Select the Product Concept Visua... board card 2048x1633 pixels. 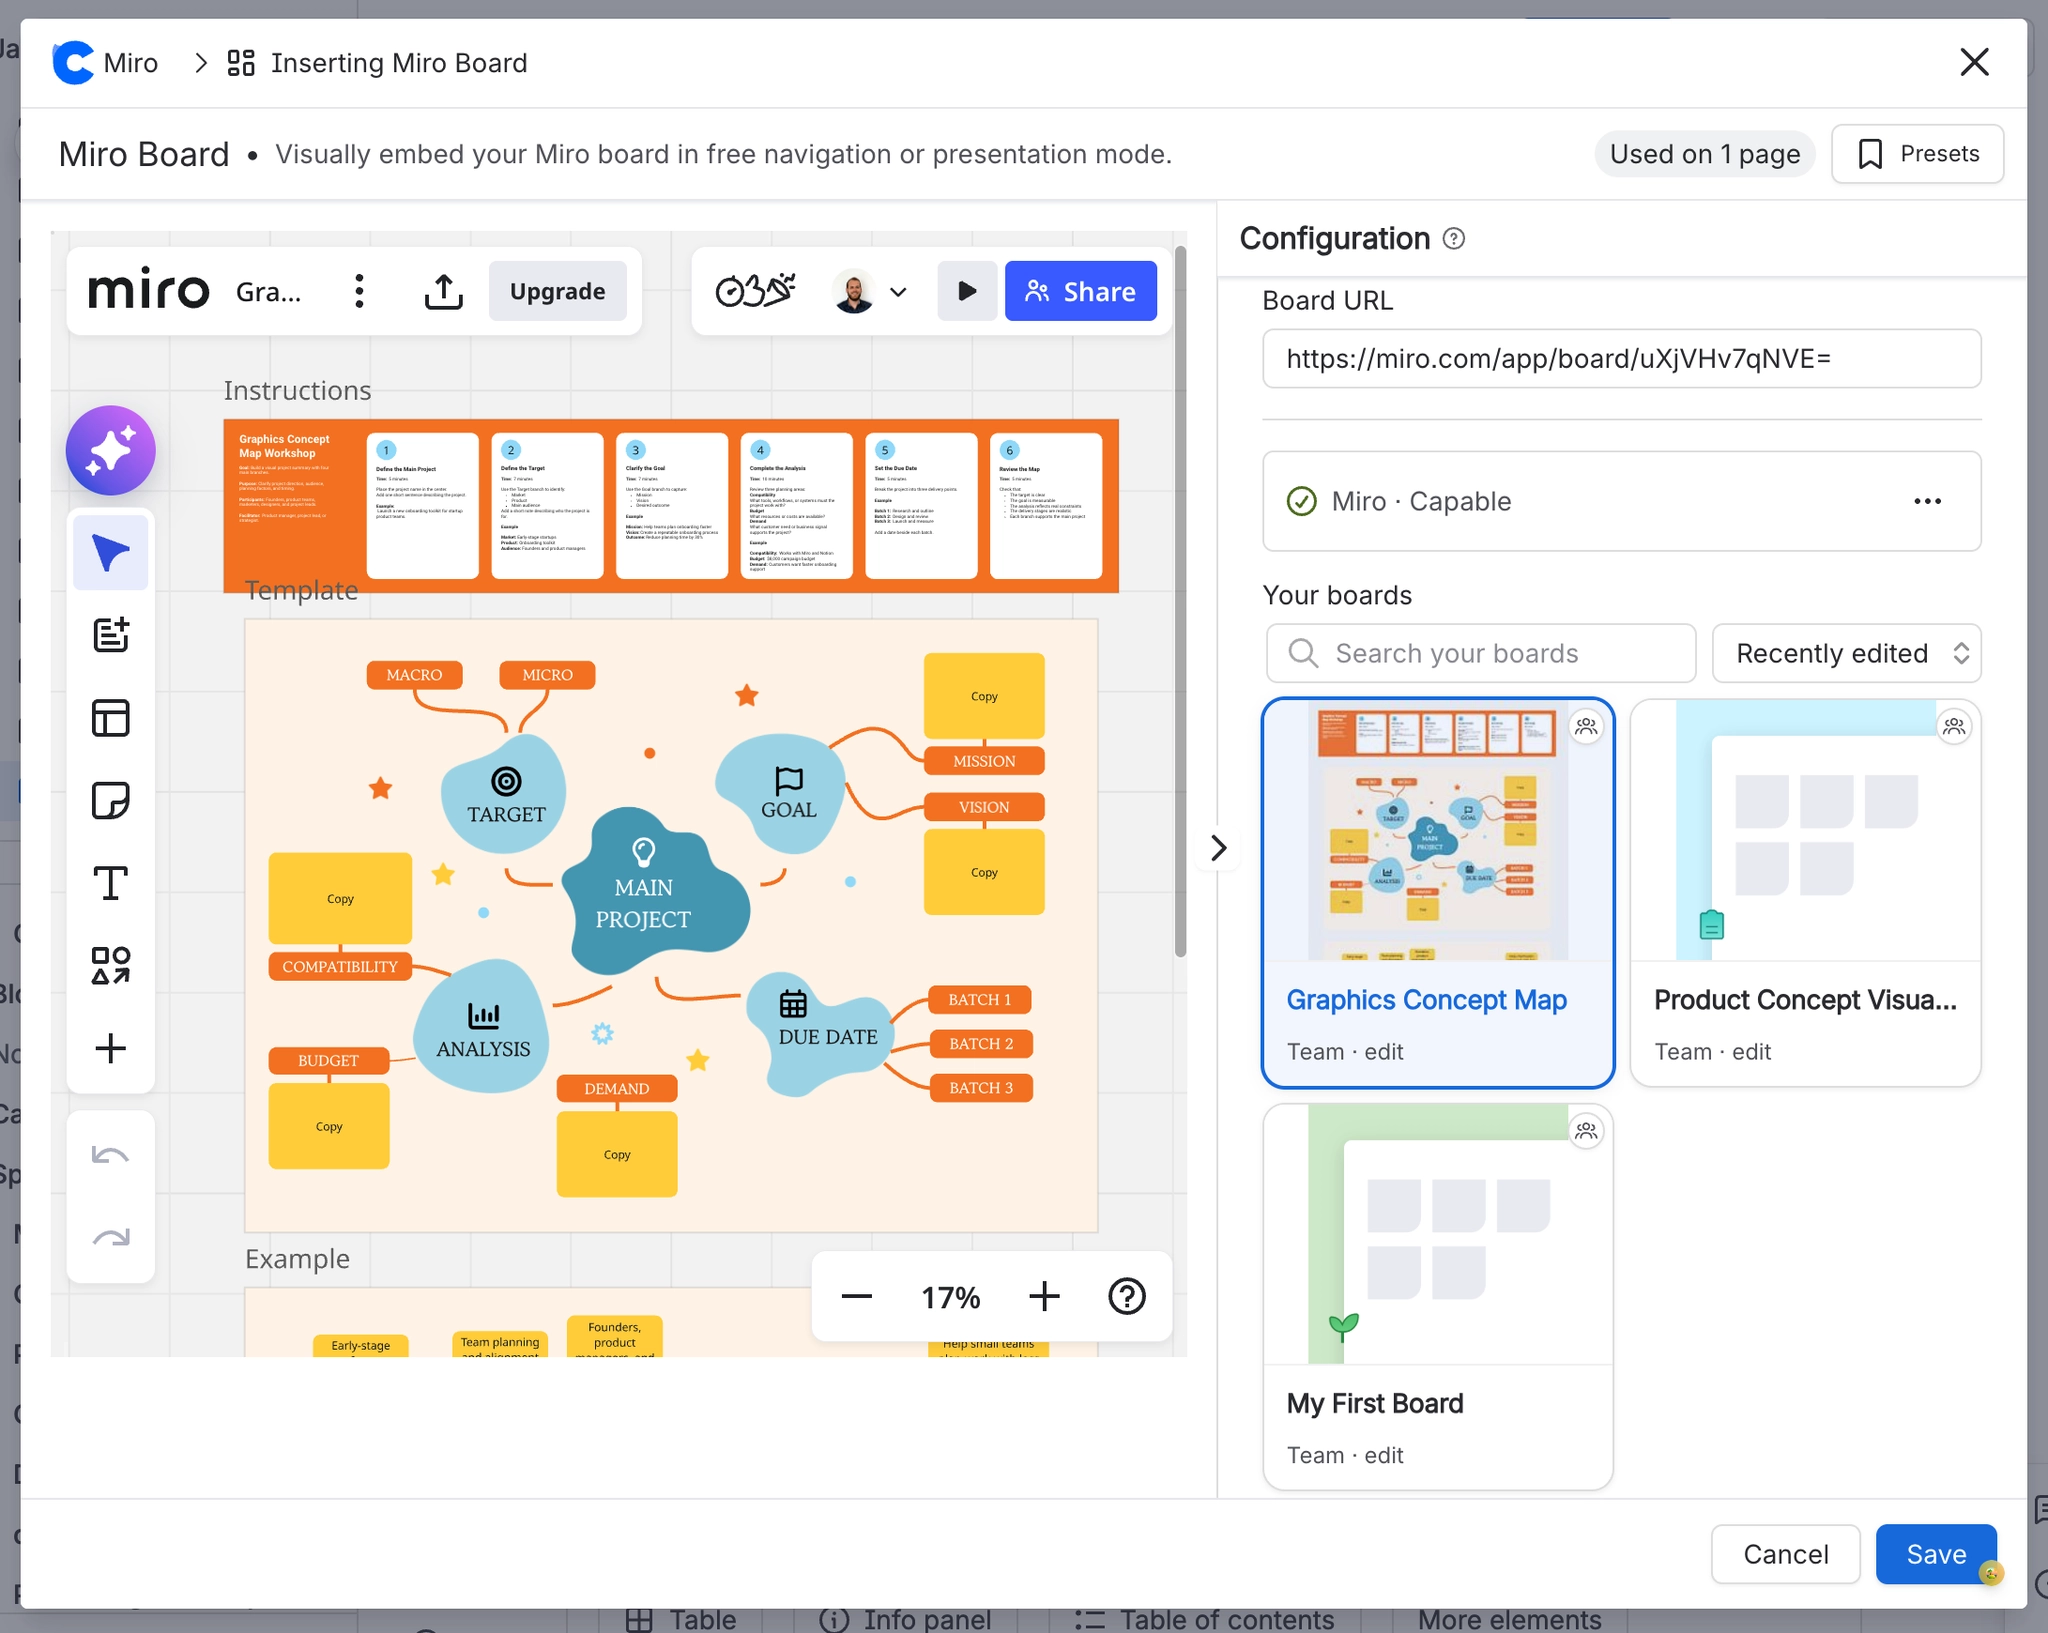(x=1805, y=892)
